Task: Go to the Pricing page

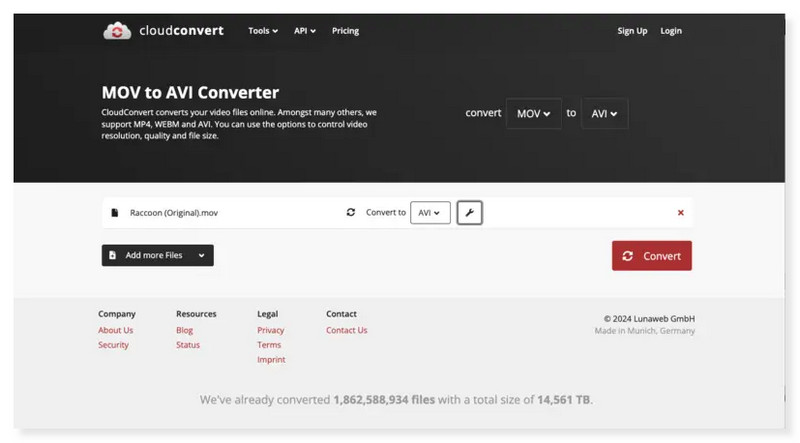Action: pos(345,31)
